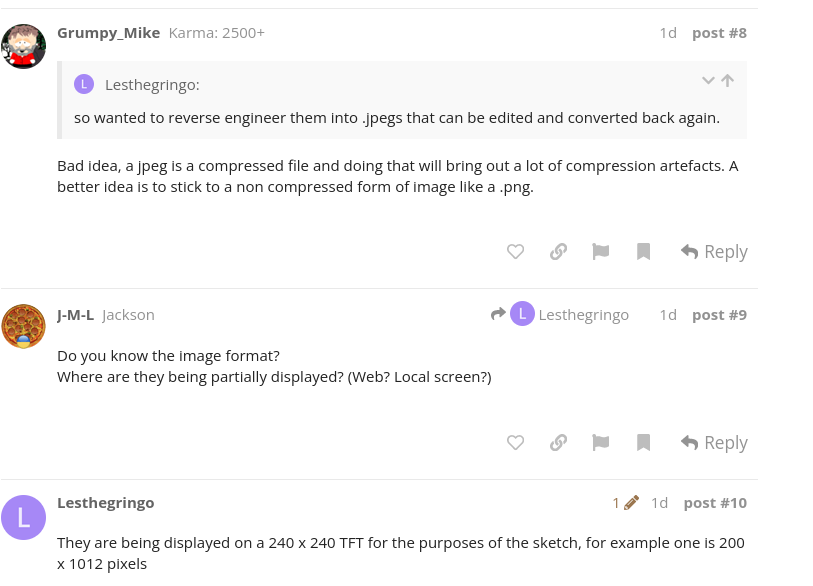Flag Grumpy_Mike's post #8
This screenshot has height=586, width=813.
click(601, 252)
